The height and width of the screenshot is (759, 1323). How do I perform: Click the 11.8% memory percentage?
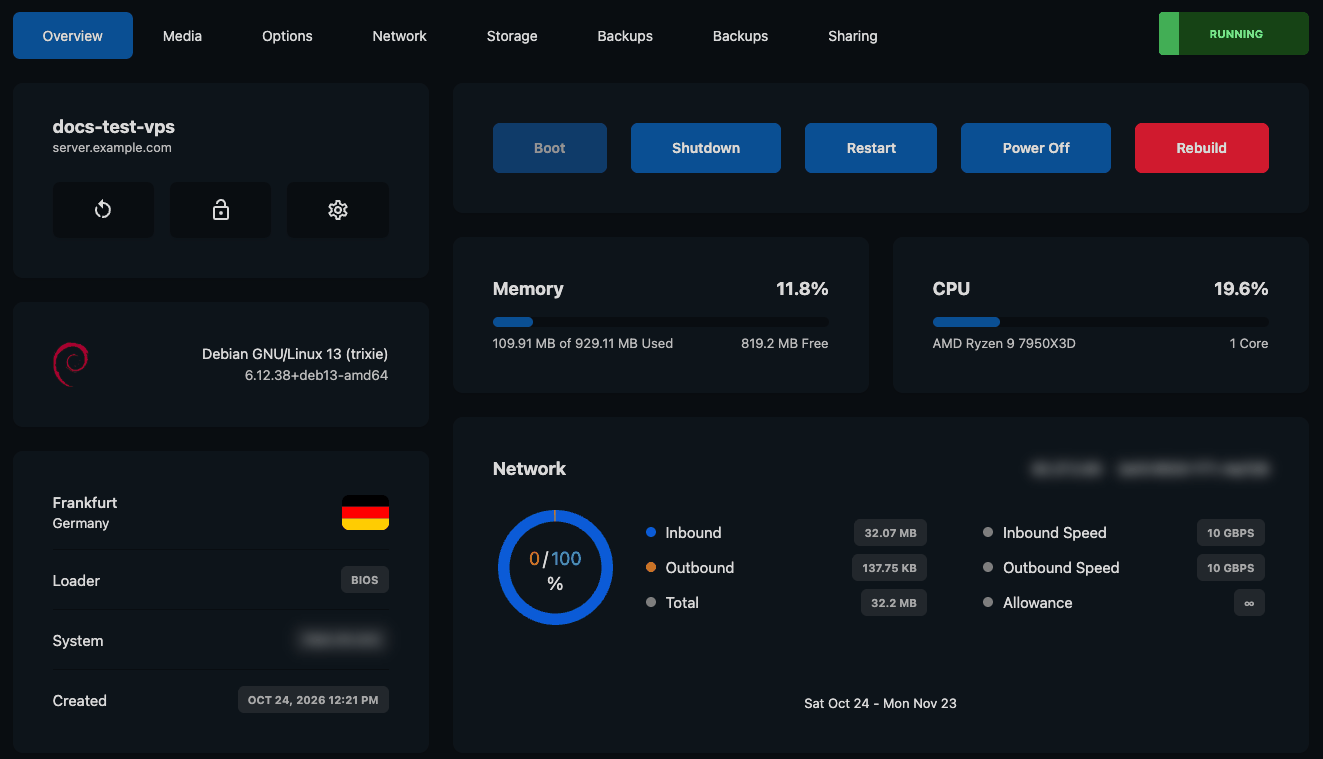803,289
